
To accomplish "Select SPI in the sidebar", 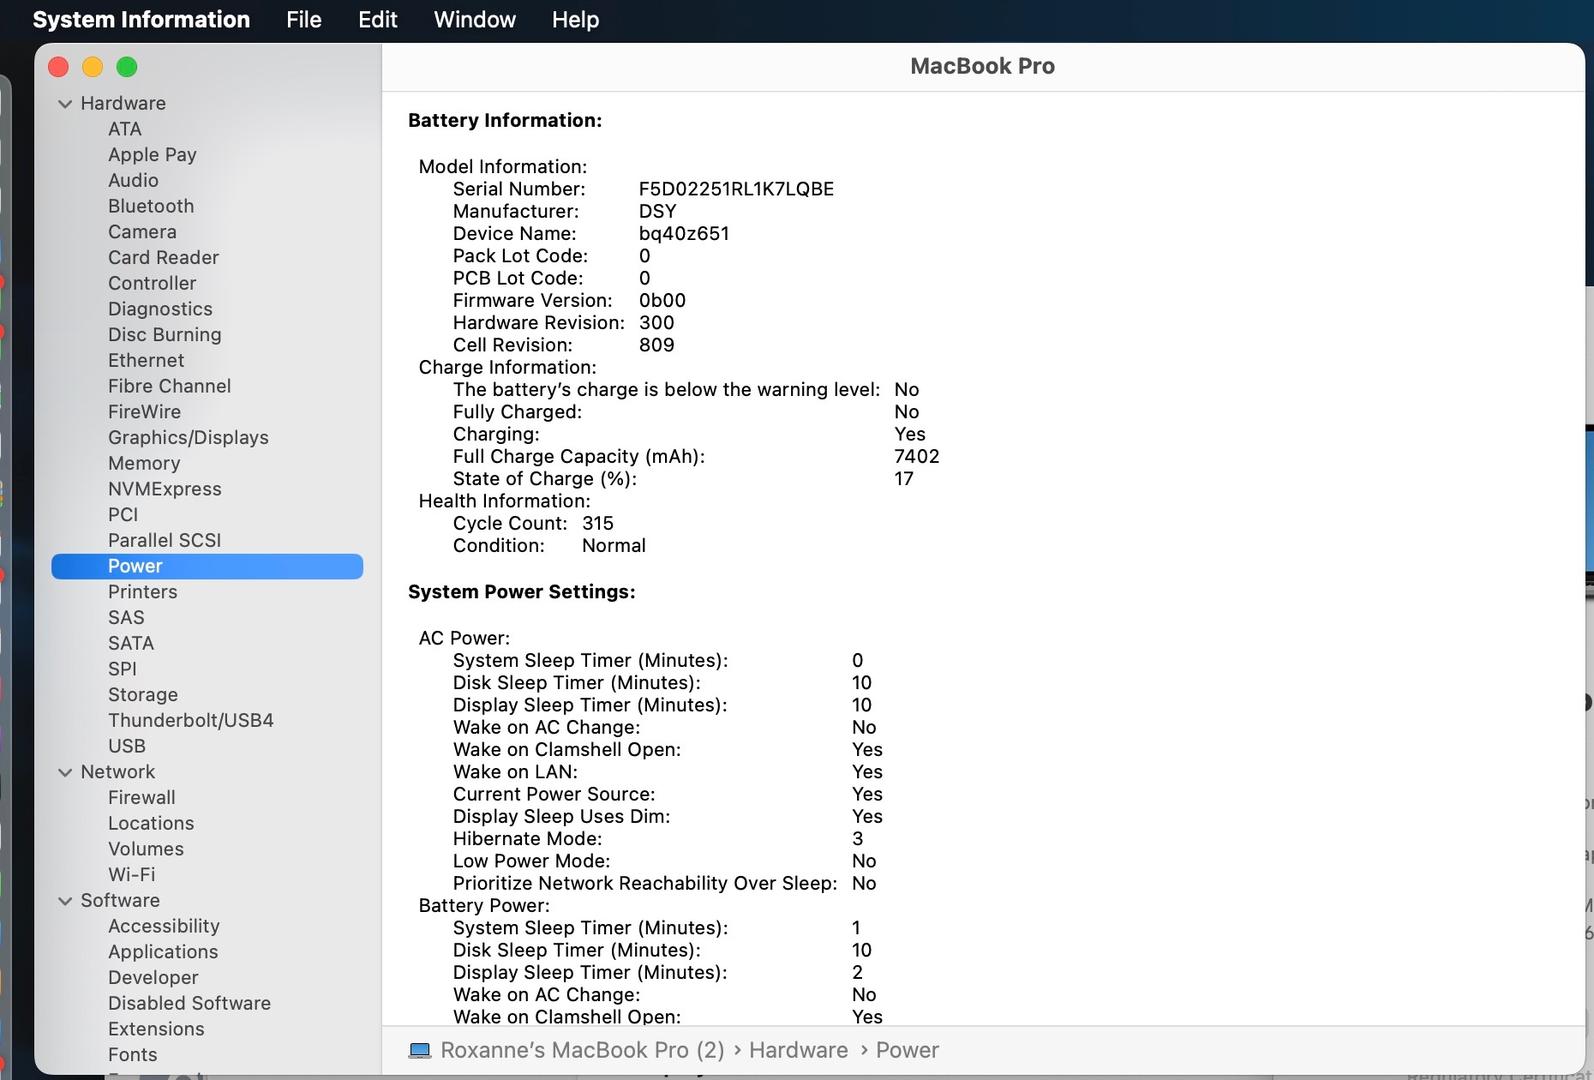I will tap(122, 669).
